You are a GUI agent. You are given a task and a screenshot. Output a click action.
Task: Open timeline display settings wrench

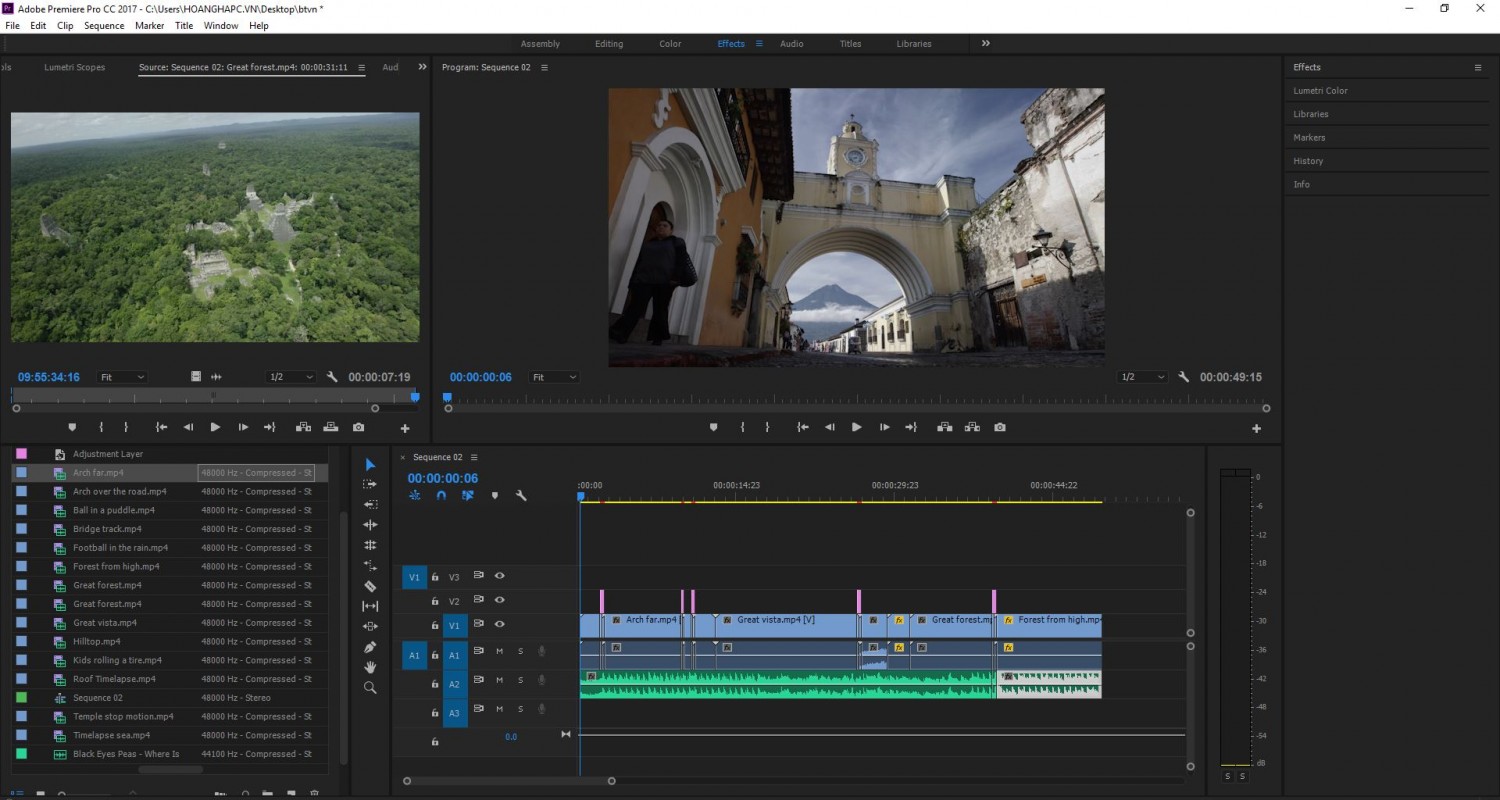tap(521, 495)
